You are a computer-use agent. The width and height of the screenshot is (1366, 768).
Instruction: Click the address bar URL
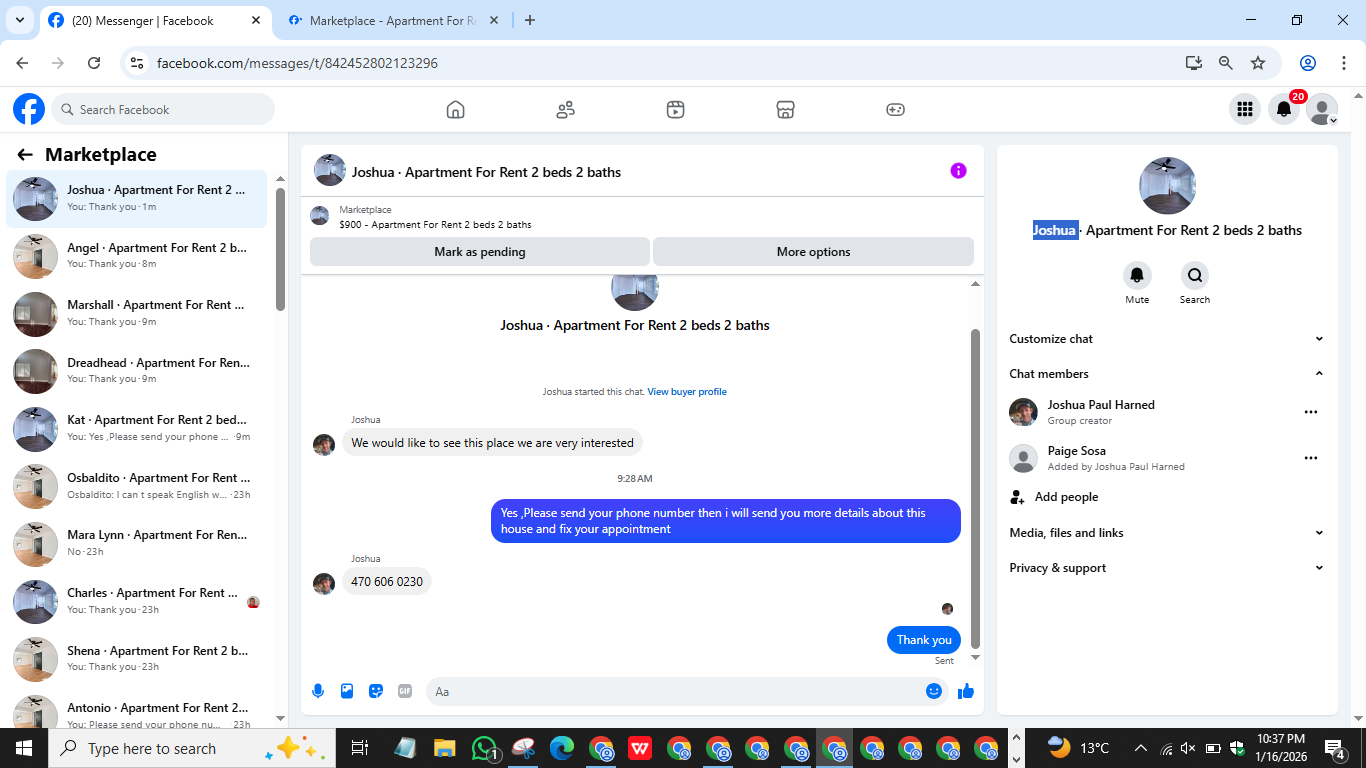tap(297, 63)
